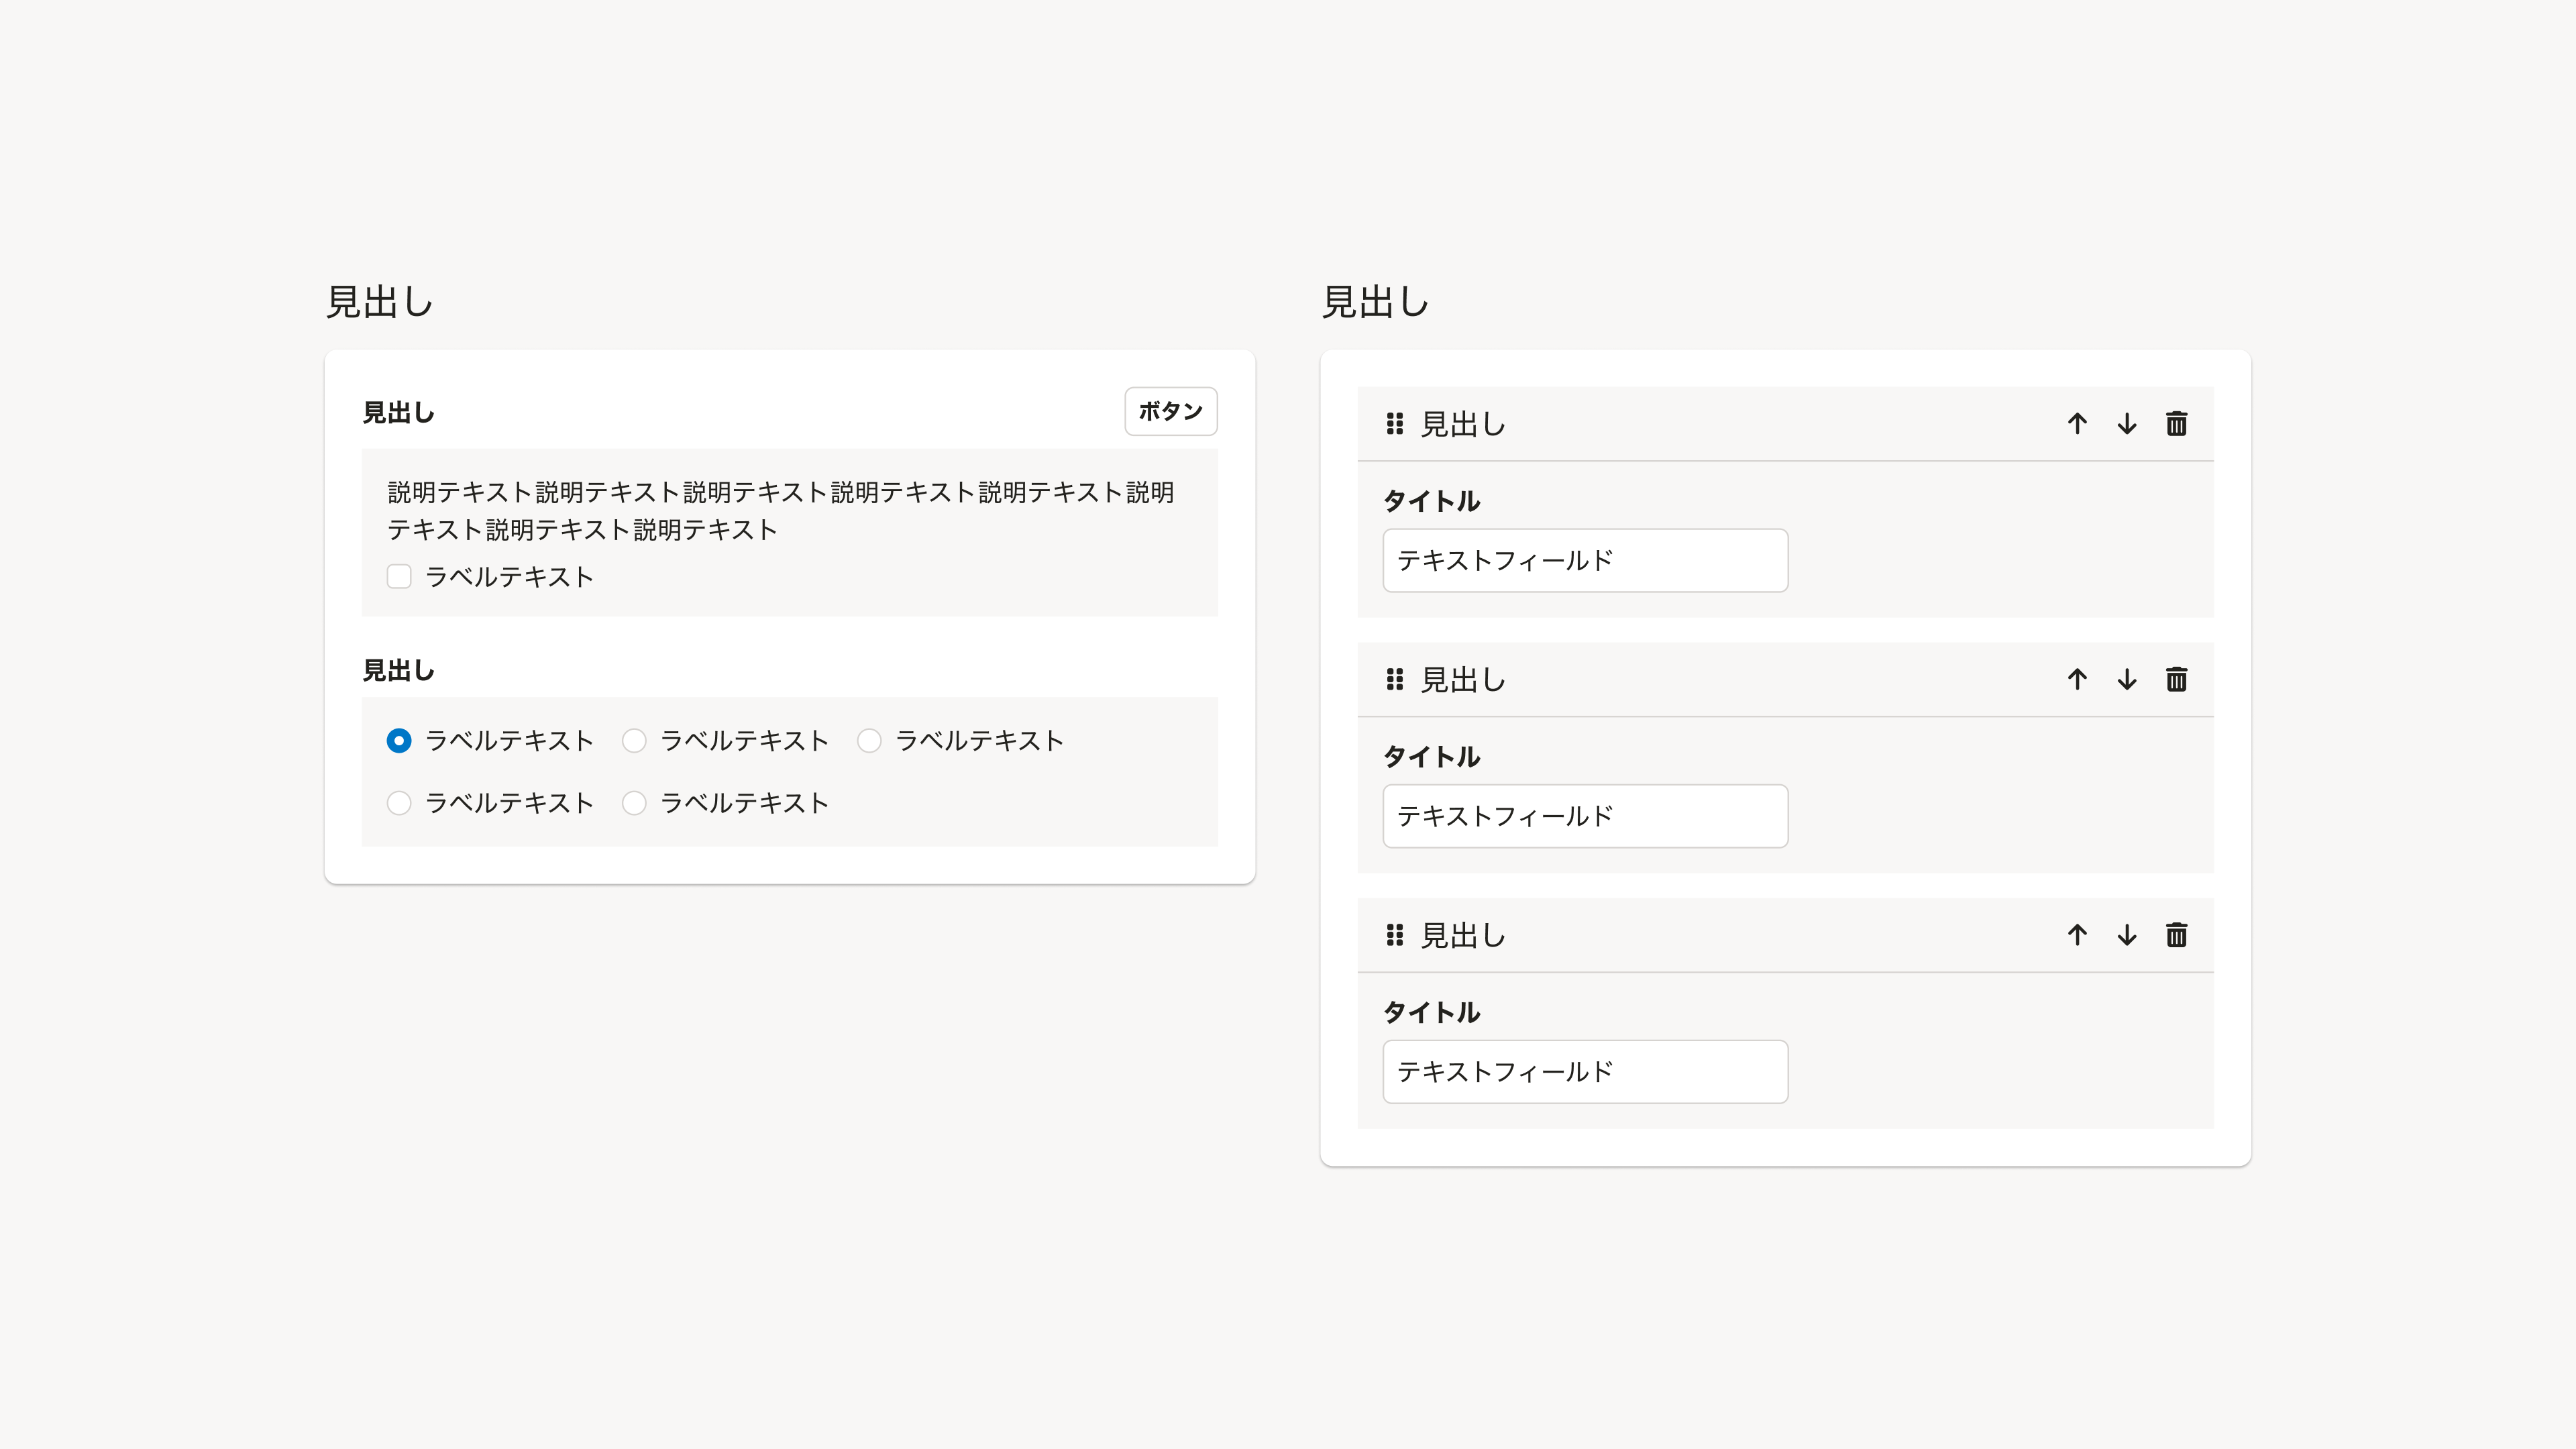Image resolution: width=2576 pixels, height=1449 pixels.
Task: Click the drag handle of the second item
Action: click(1394, 680)
